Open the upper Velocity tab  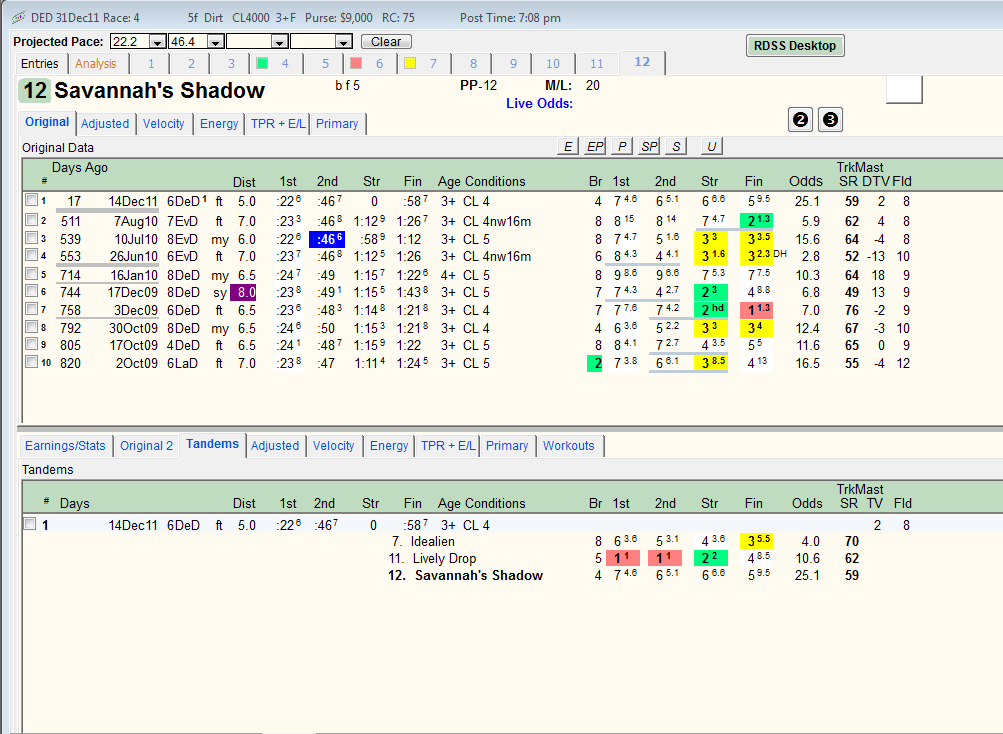[164, 124]
